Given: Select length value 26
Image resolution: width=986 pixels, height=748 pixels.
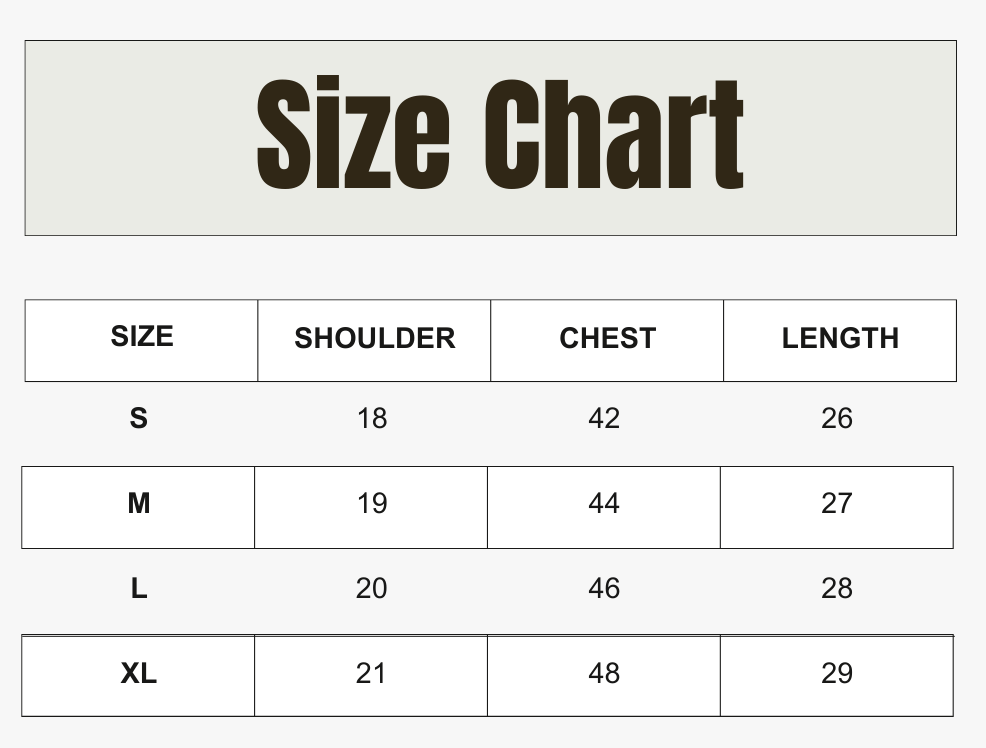Looking at the screenshot, I should point(837,419).
